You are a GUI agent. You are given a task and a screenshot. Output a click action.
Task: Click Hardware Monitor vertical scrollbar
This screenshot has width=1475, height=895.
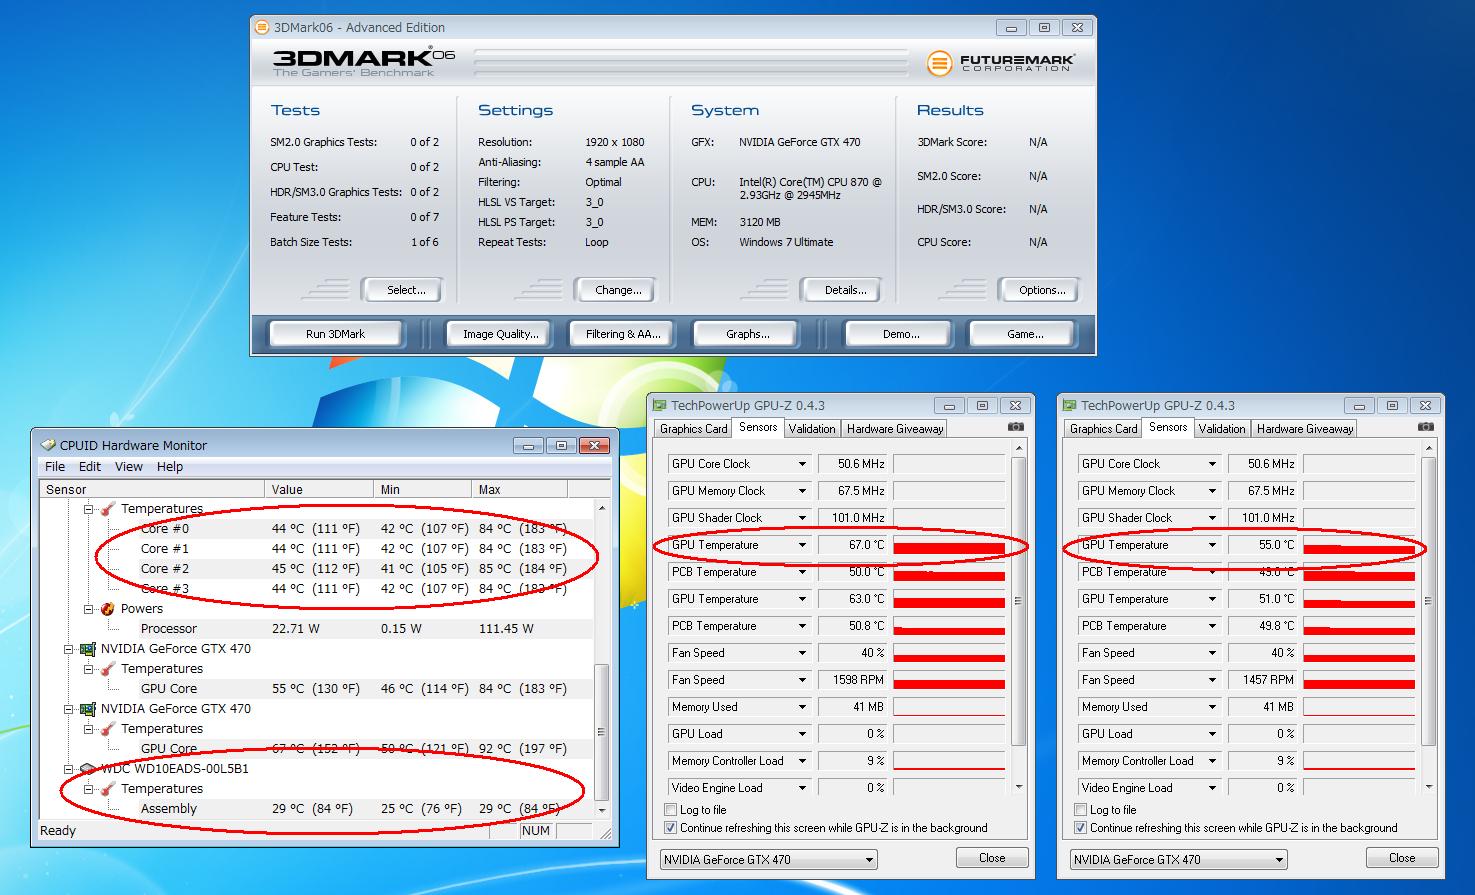tap(601, 658)
